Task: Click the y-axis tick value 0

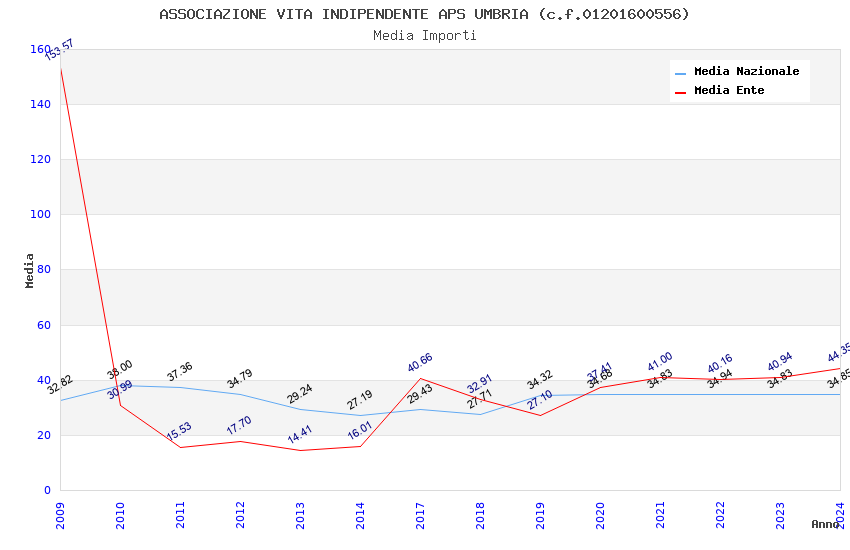Action: pyautogui.click(x=47, y=490)
